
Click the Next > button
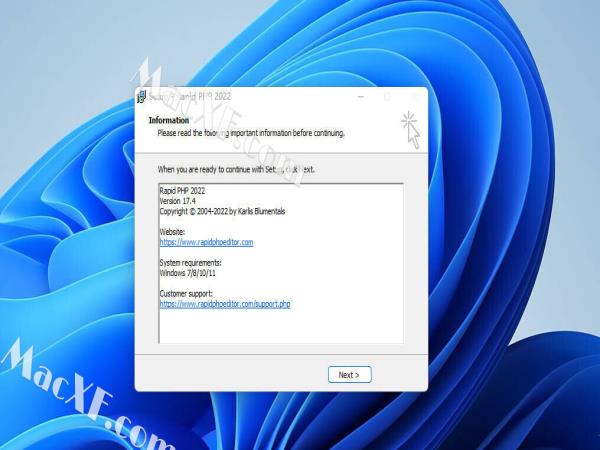tap(349, 375)
